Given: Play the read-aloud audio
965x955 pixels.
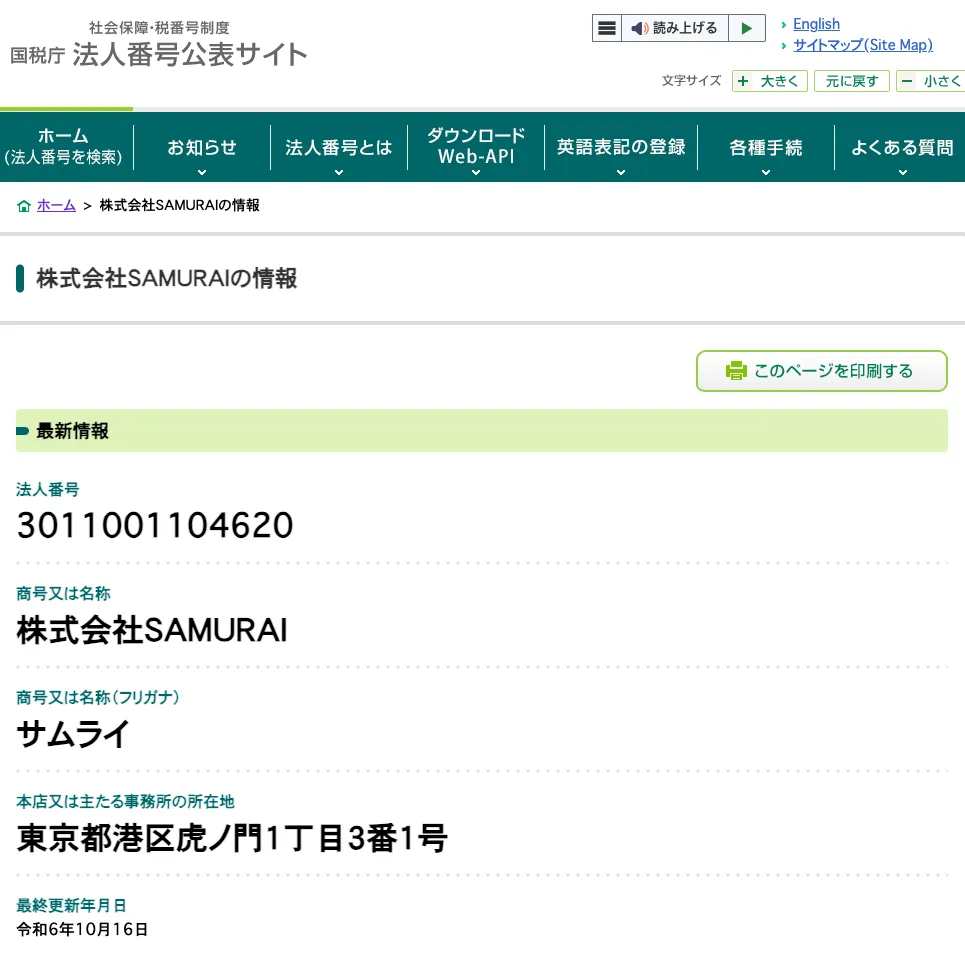Looking at the screenshot, I should (747, 28).
